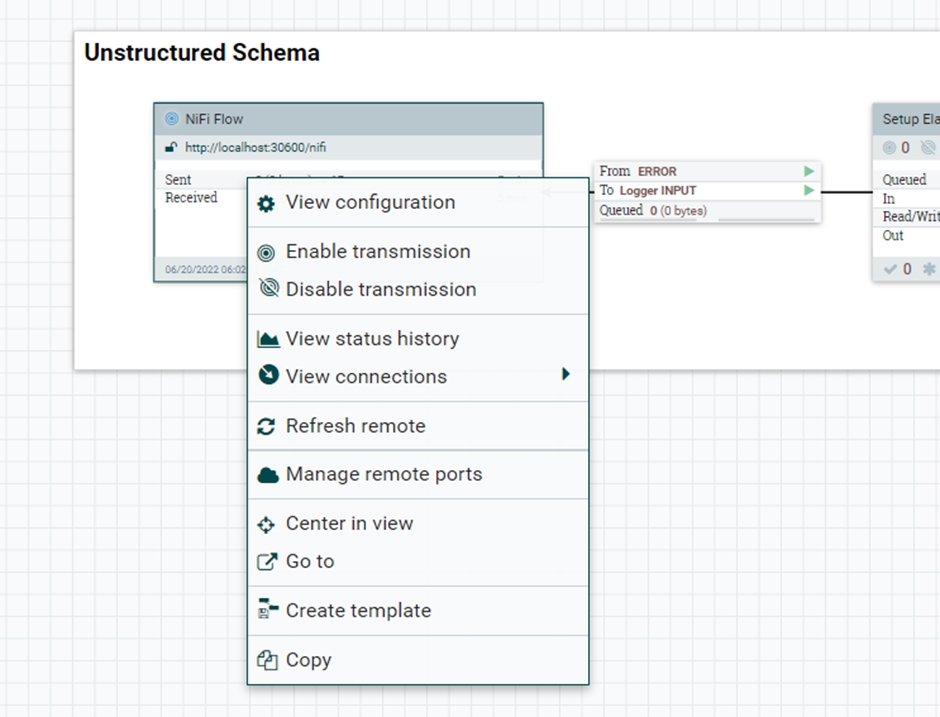Click the Refresh remote sync icon
Image resolution: width=940 pixels, height=717 pixels.
(266, 427)
